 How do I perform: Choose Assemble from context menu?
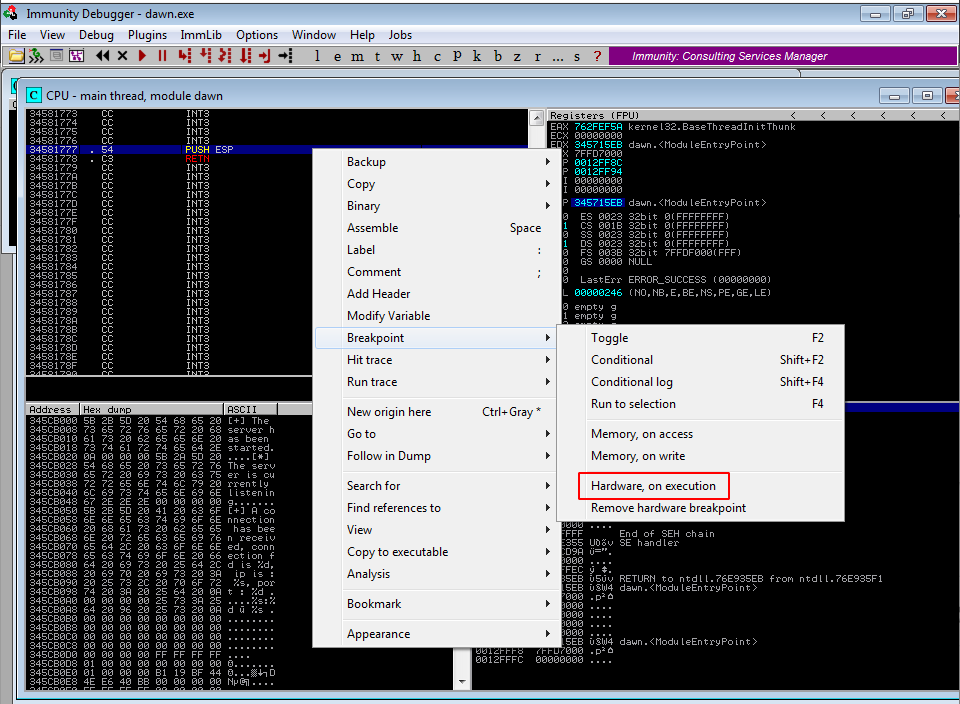point(435,228)
